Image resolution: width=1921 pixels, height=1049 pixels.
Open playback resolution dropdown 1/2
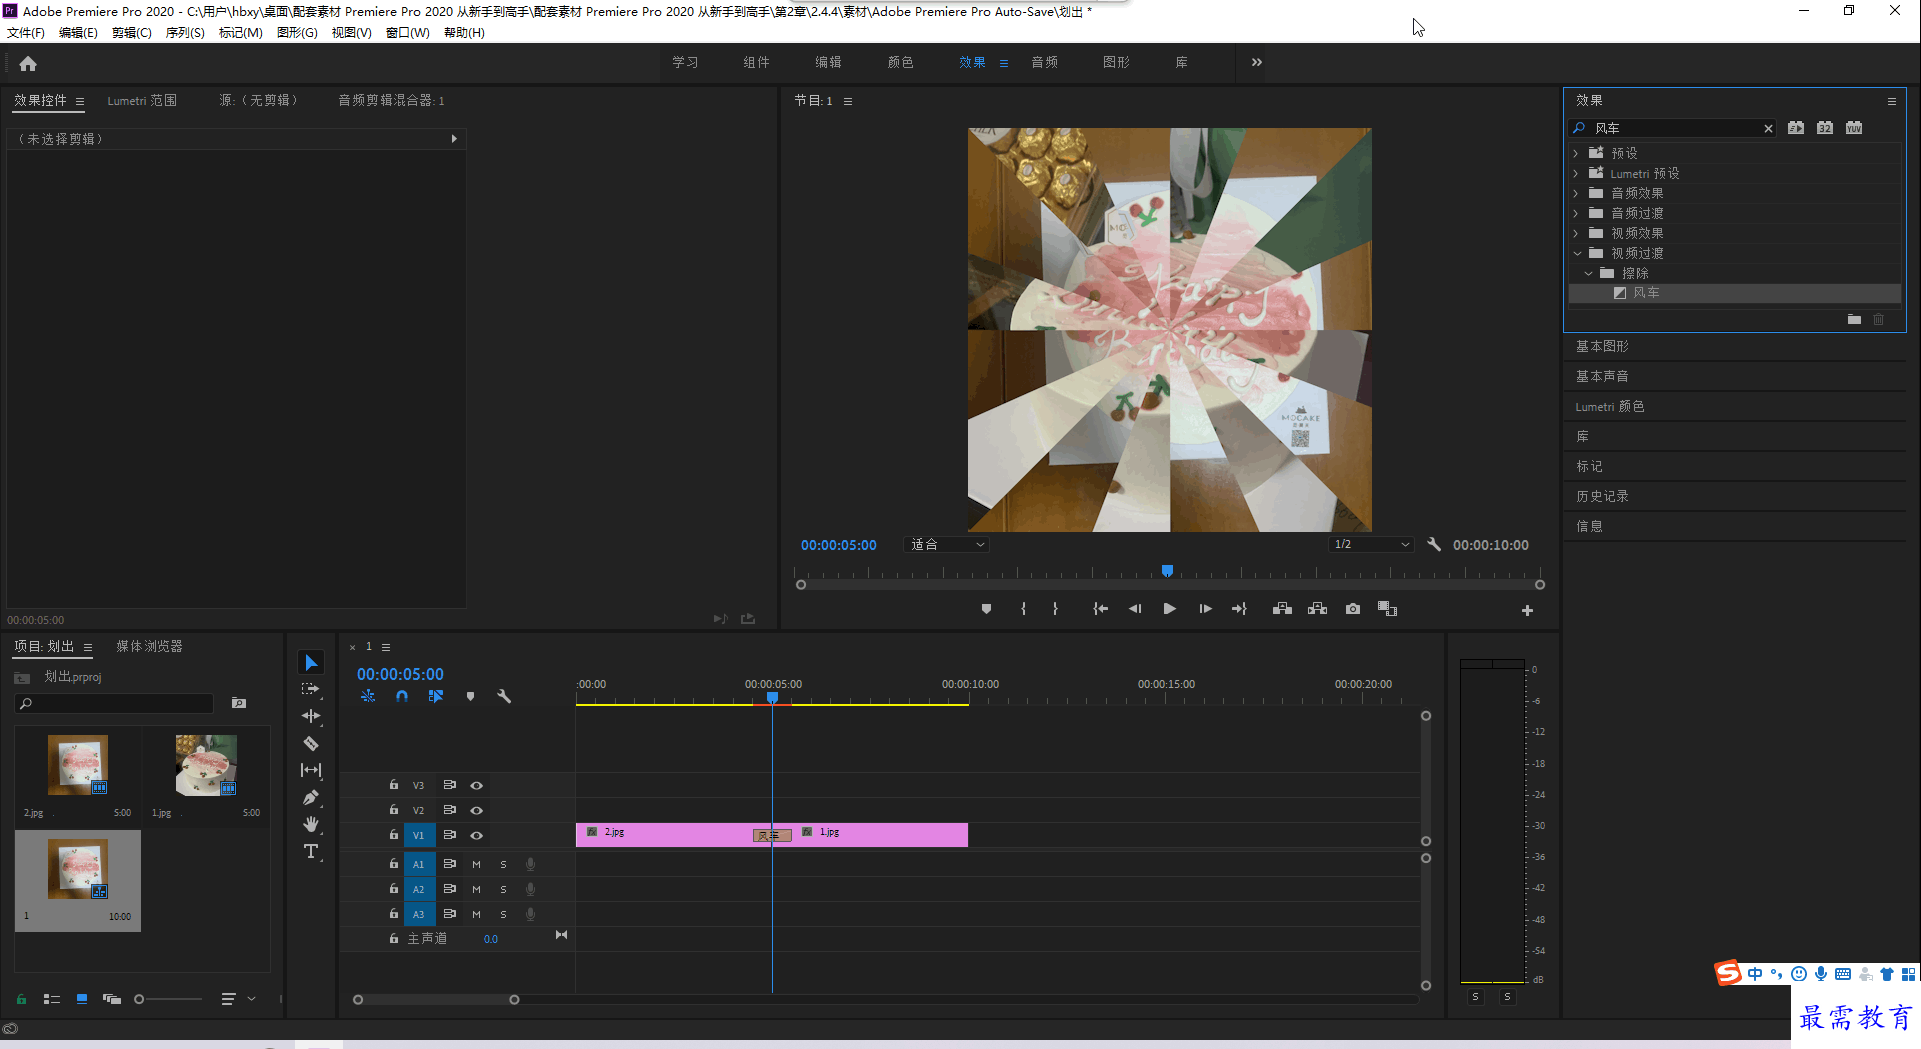pos(1371,545)
